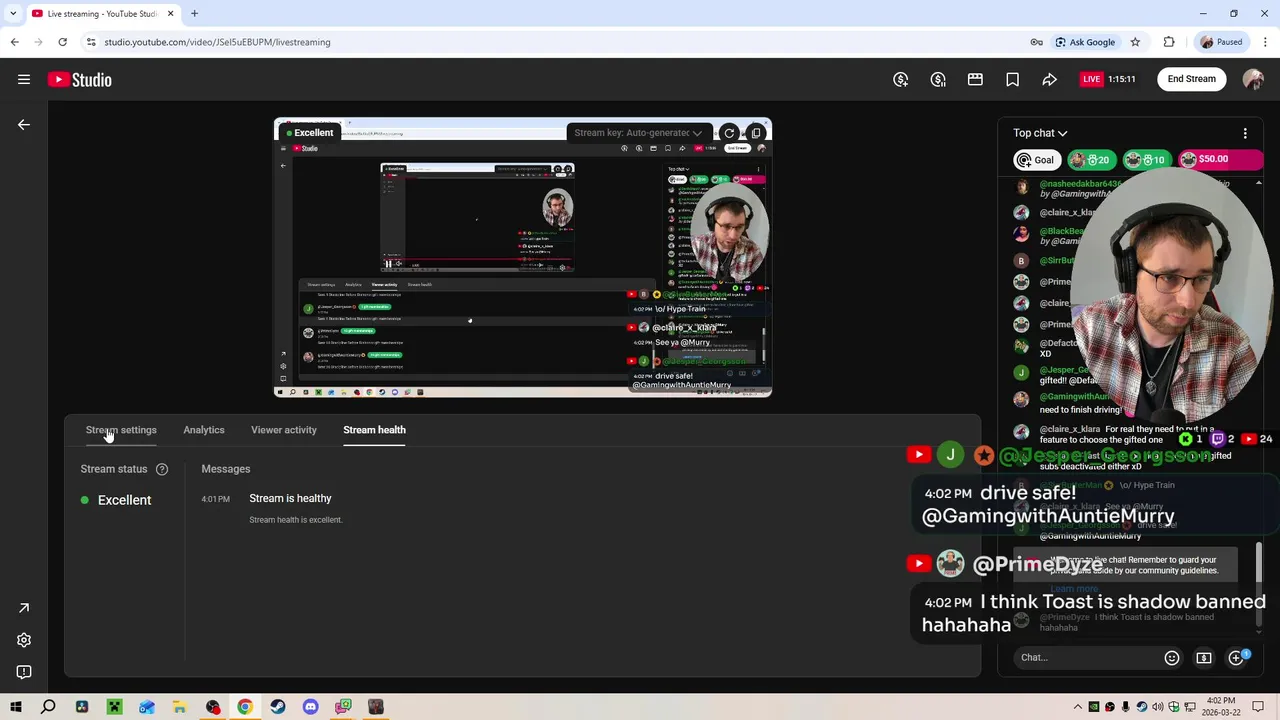Viewport: 1280px width, 720px height.
Task: Click the stream preview thumbnail
Action: (x=523, y=258)
